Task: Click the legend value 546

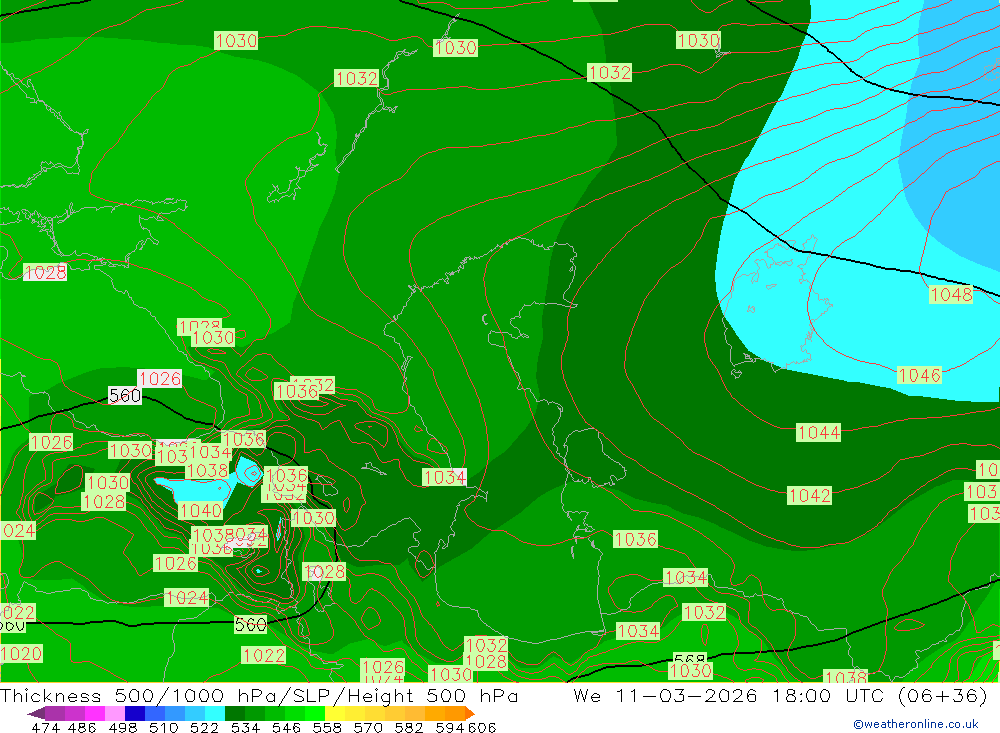Action: pos(286,727)
